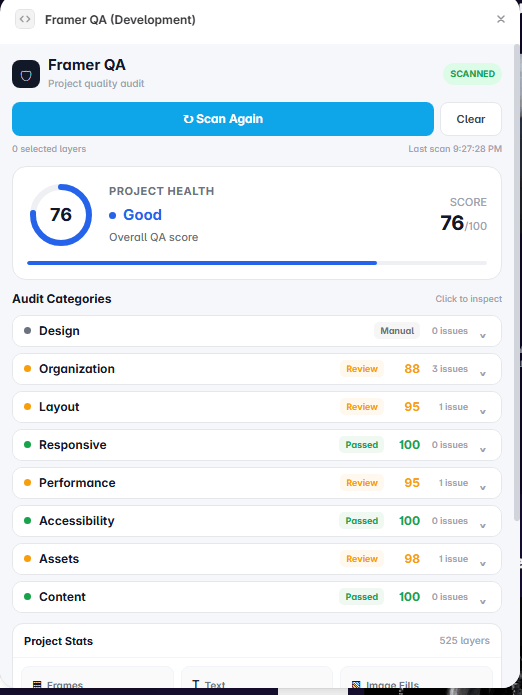Open the Assets audit row
The height and width of the screenshot is (695, 522).
(x=257, y=559)
